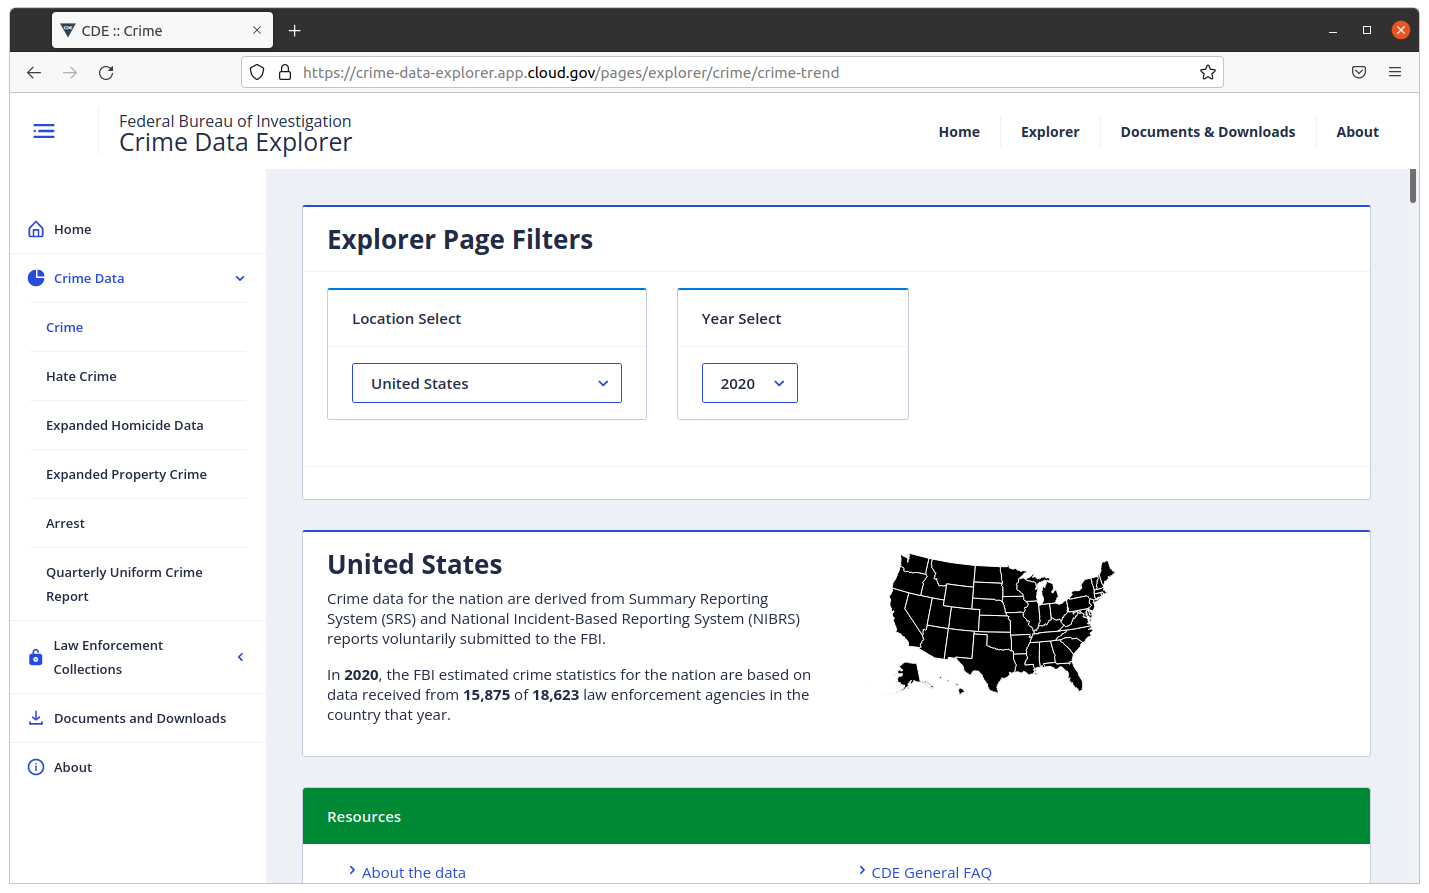Viewport: 1429px width, 893px height.
Task: Open the About the data resource link
Action: pos(414,872)
